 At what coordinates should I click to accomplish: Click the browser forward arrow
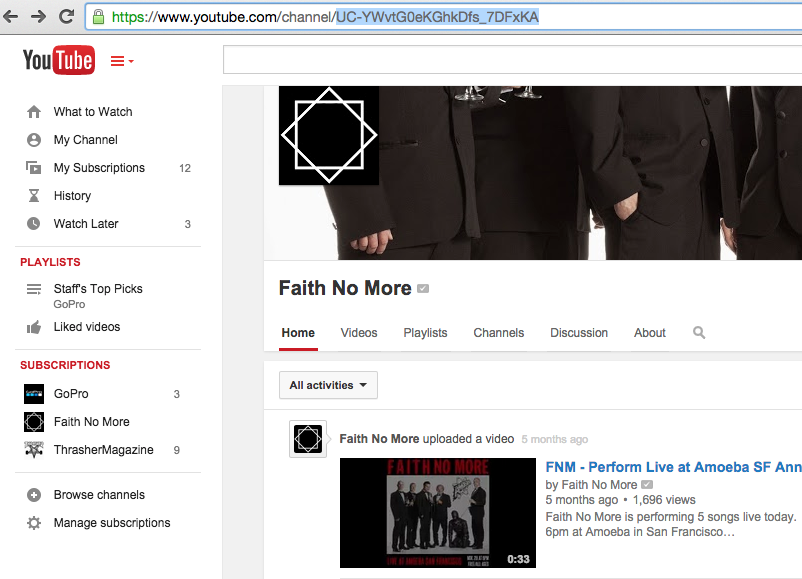click(38, 17)
